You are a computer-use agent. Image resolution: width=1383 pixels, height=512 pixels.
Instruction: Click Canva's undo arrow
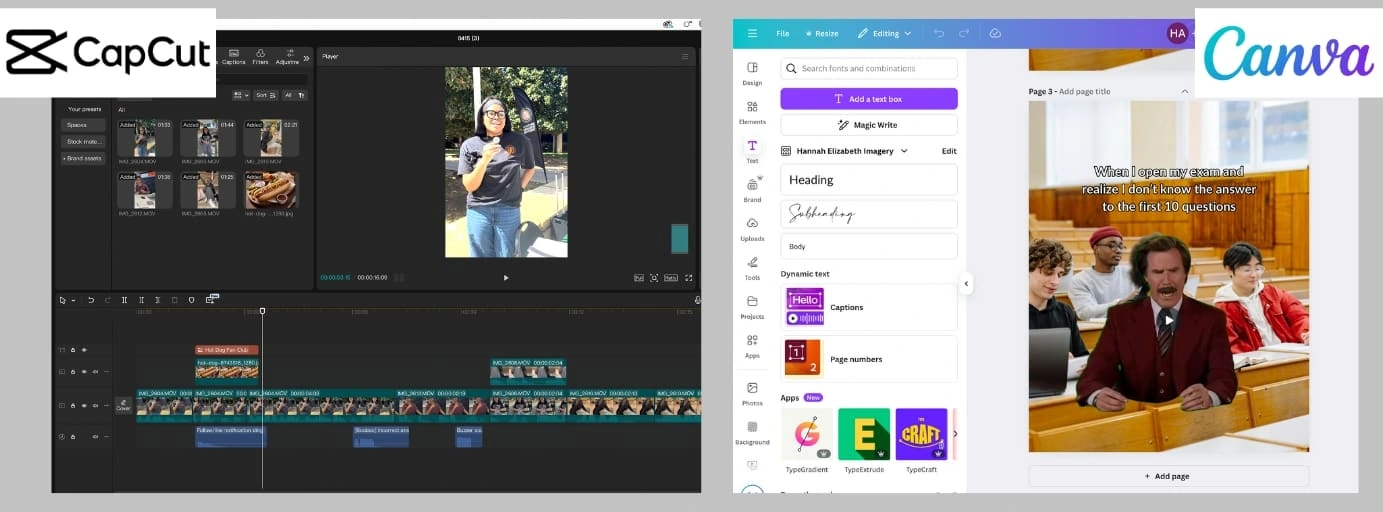pos(938,33)
